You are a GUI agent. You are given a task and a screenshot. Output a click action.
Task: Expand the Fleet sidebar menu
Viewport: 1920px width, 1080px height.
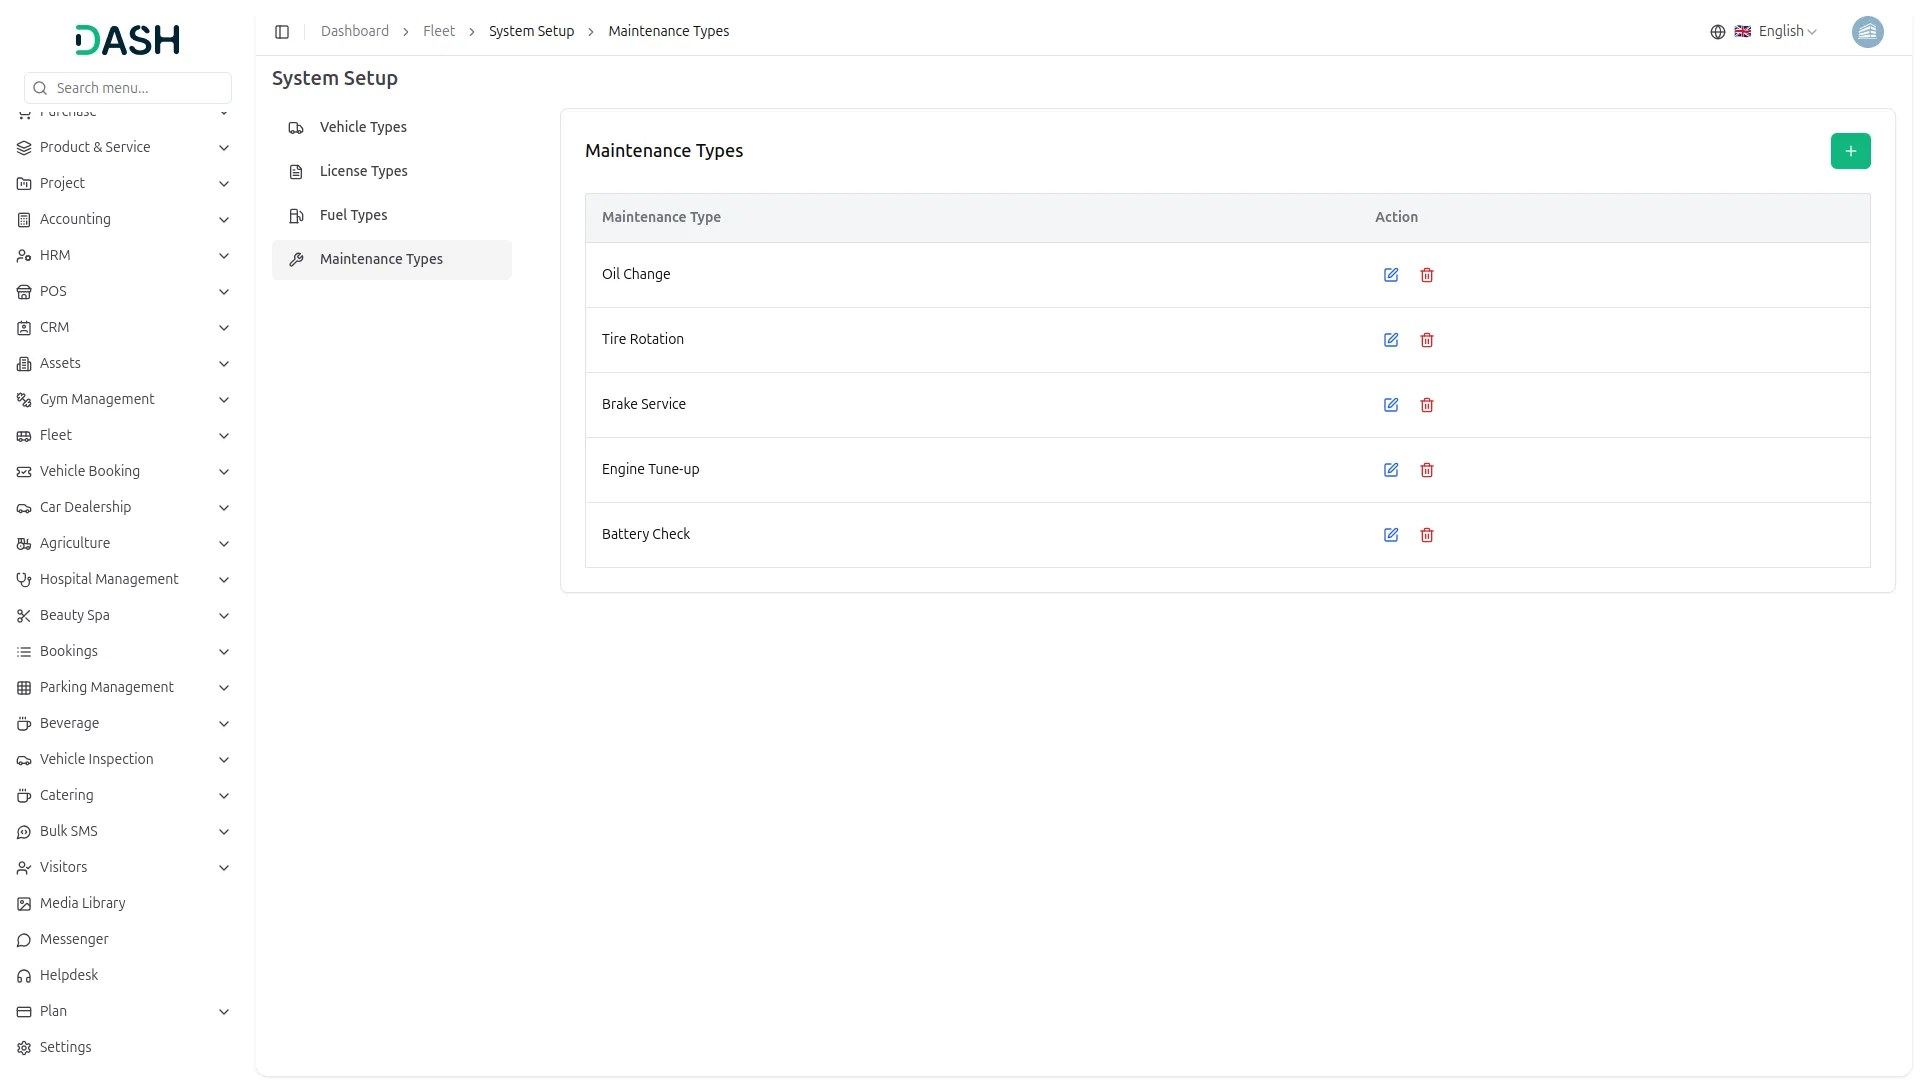point(124,435)
